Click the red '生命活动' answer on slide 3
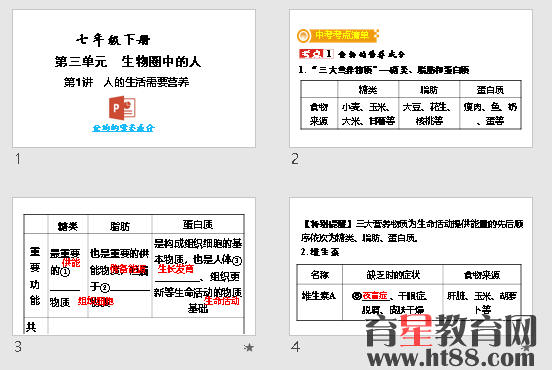 222,301
